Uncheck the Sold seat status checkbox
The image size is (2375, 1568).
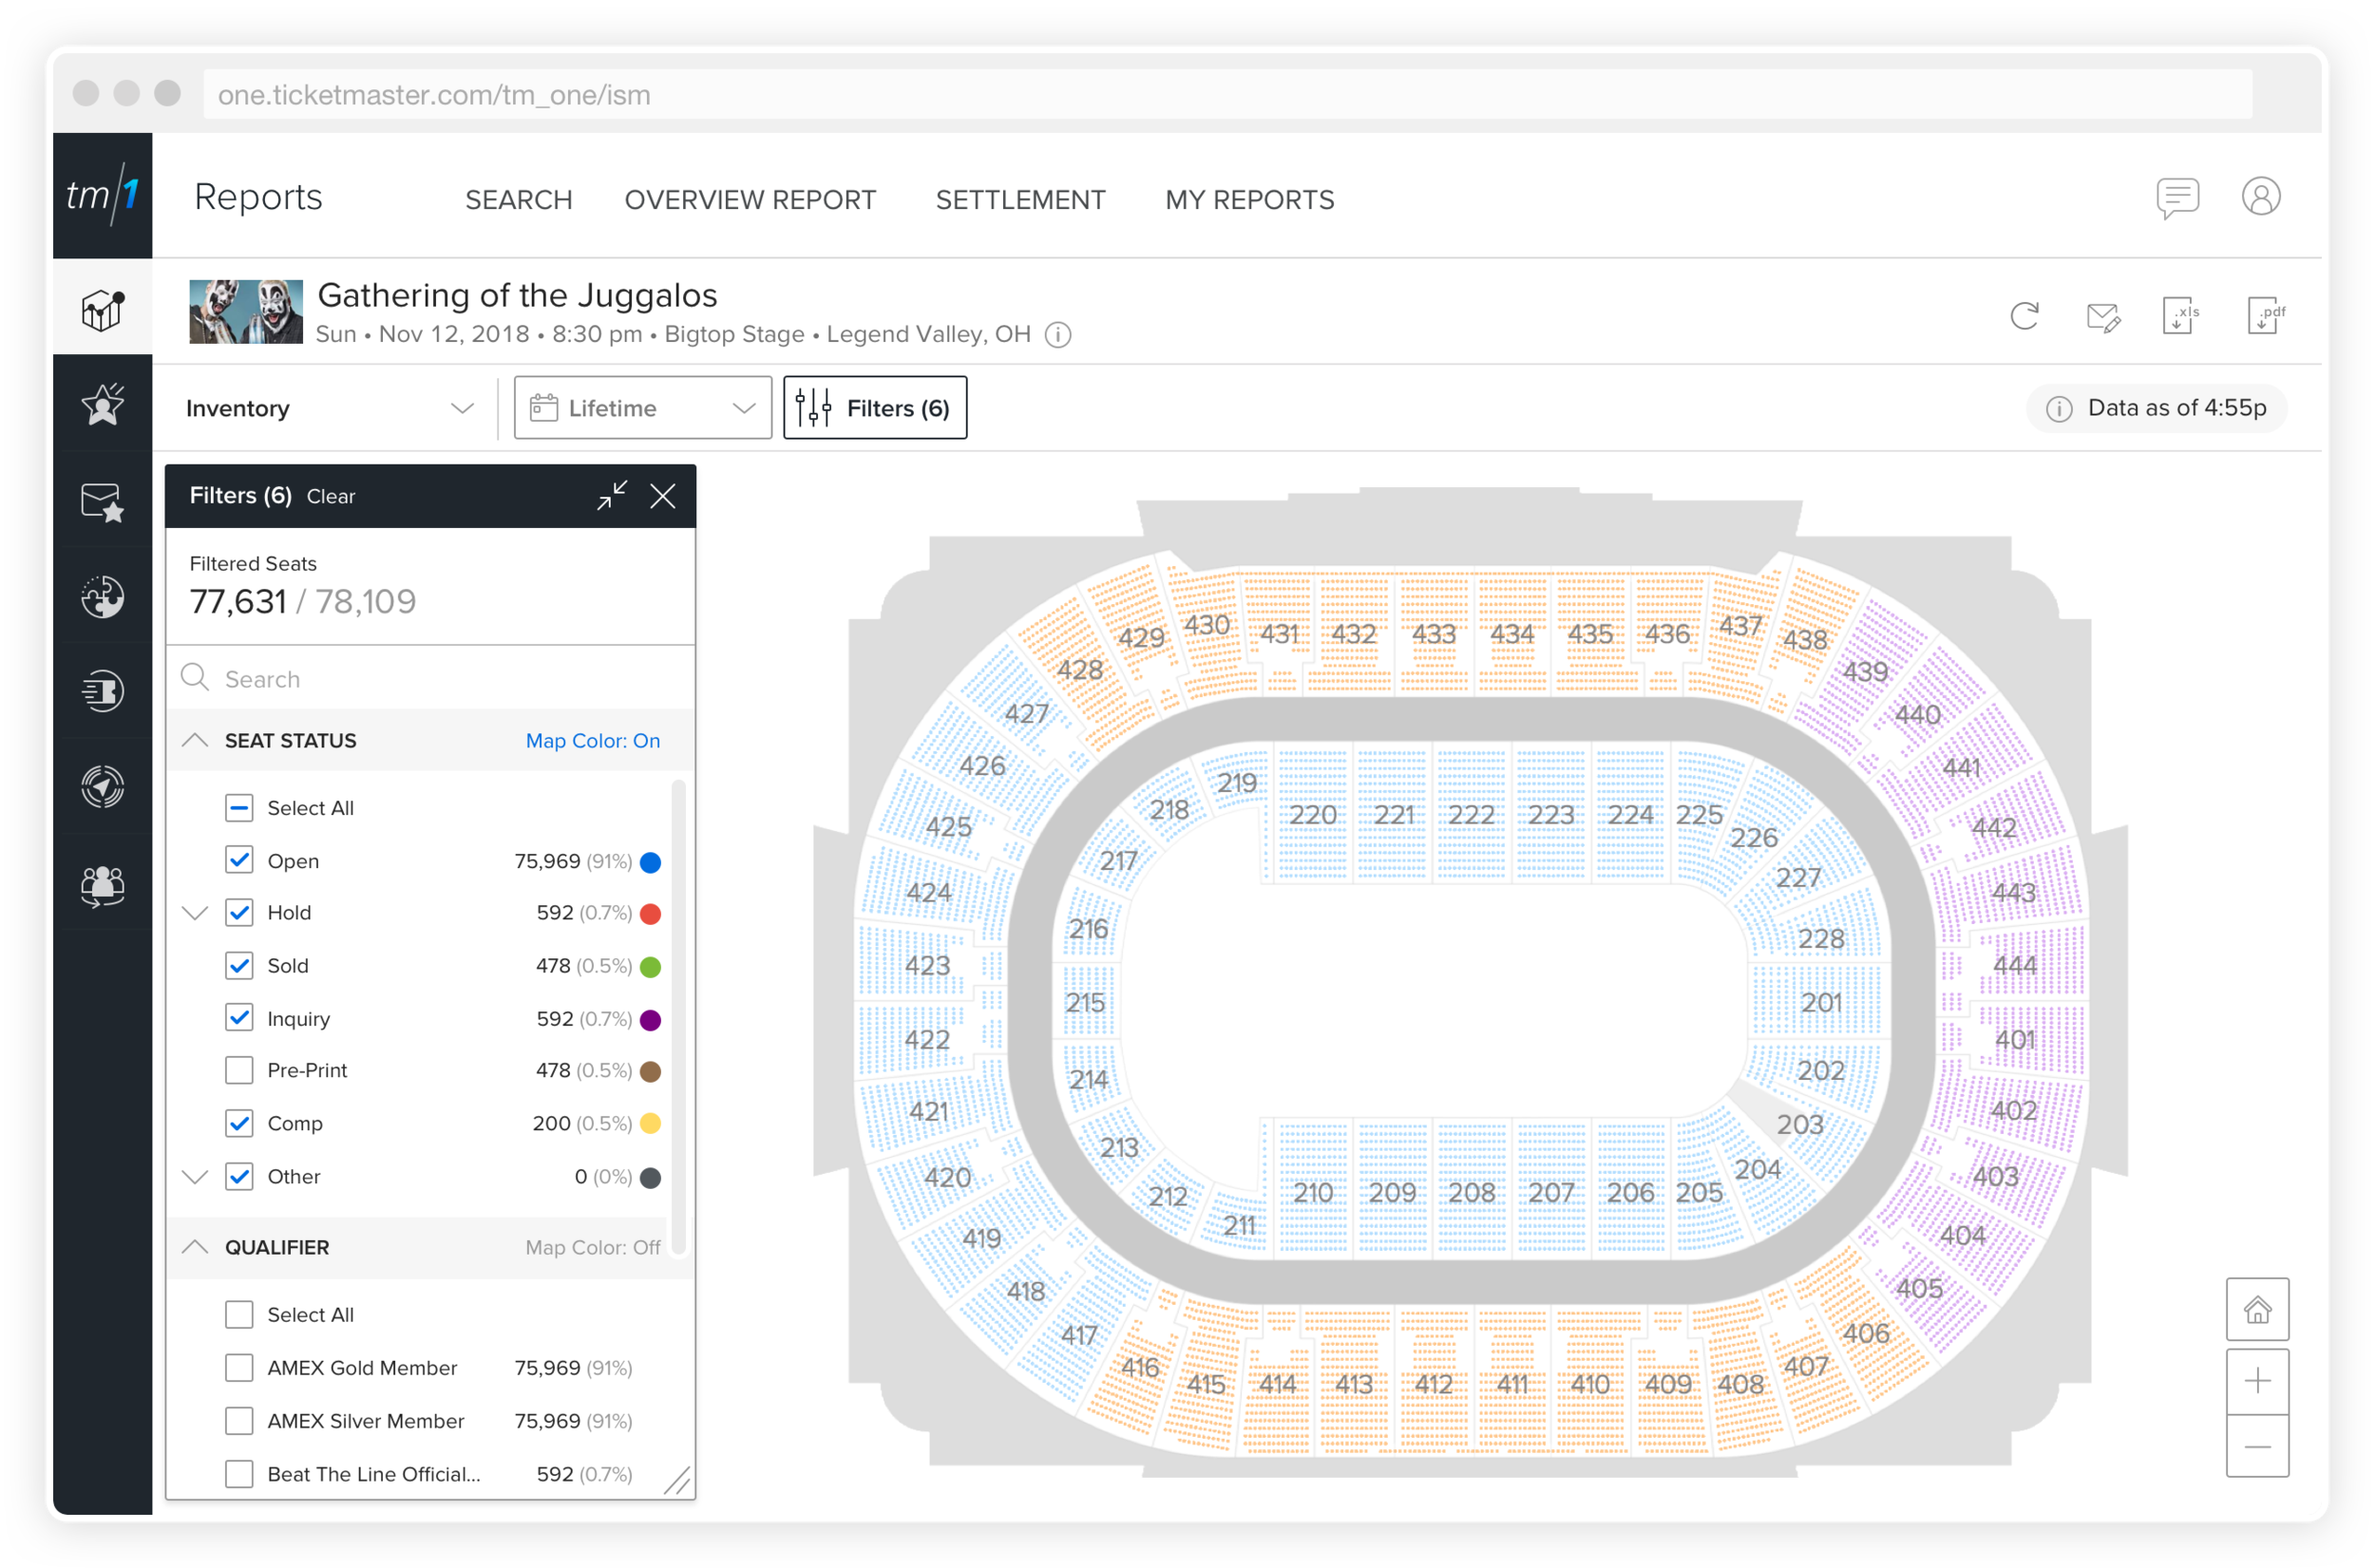(239, 965)
